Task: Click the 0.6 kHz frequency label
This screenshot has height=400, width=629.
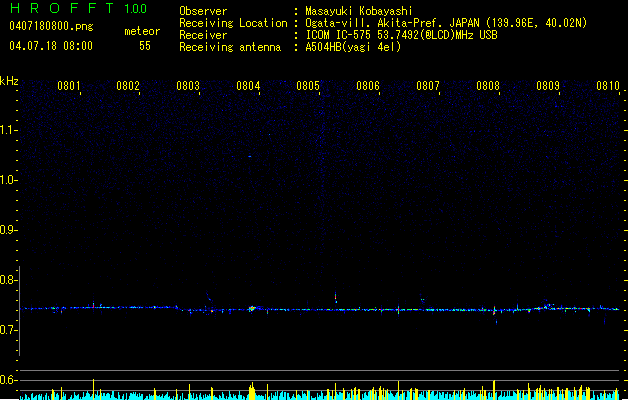Action: pos(8,380)
